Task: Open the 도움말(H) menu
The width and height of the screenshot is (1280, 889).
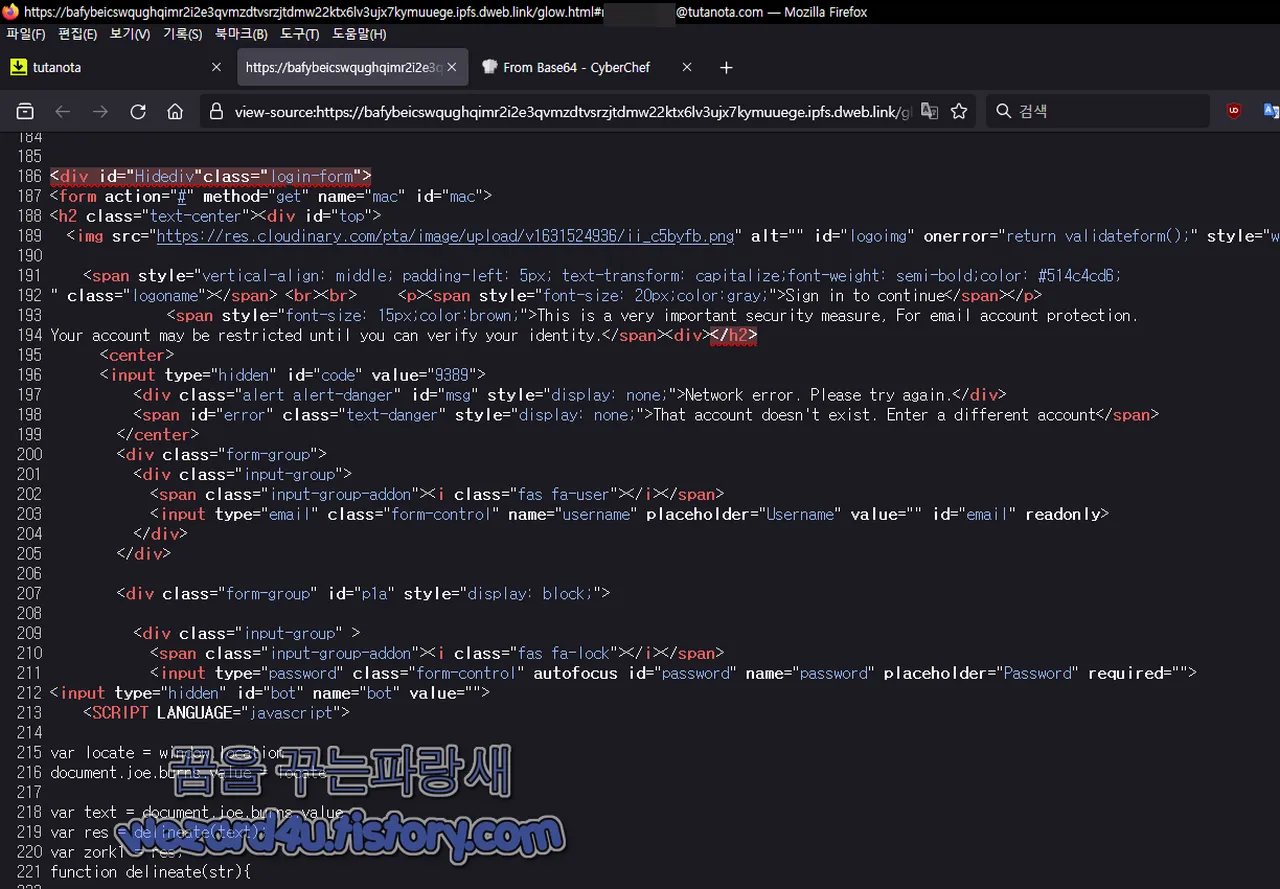Action: 359,34
